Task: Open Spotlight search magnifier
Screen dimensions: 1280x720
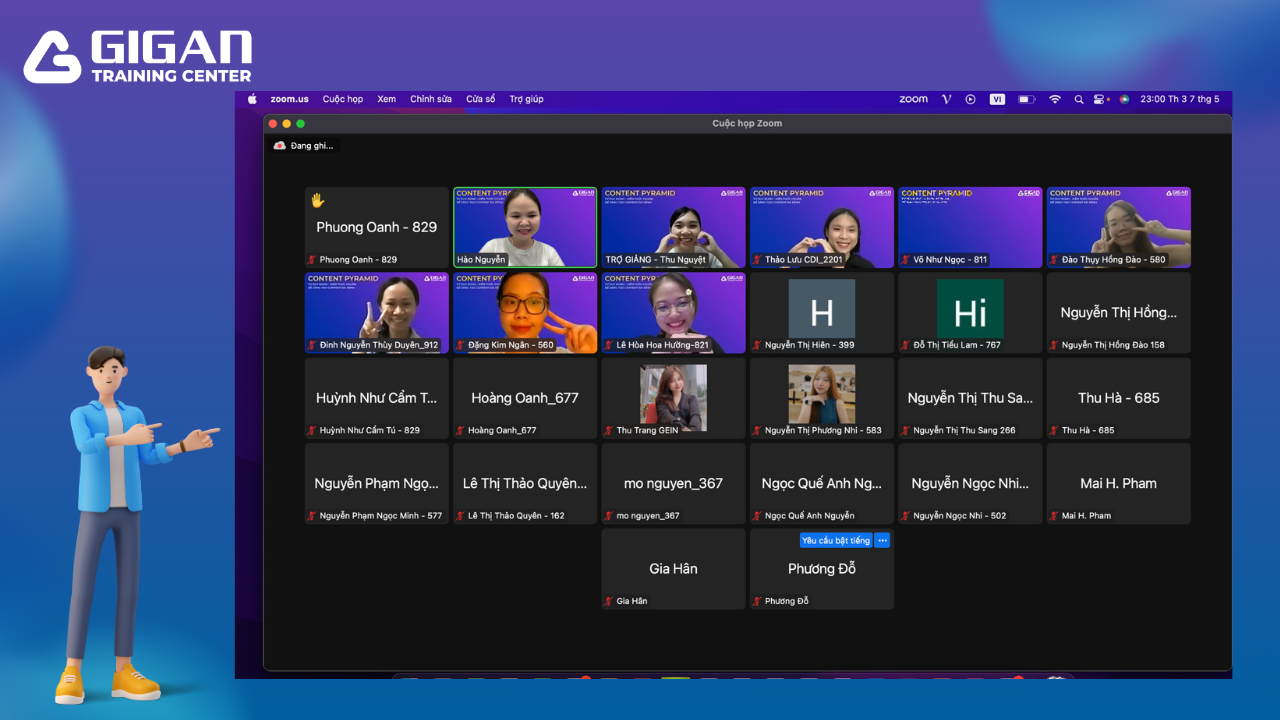Action: (1079, 99)
